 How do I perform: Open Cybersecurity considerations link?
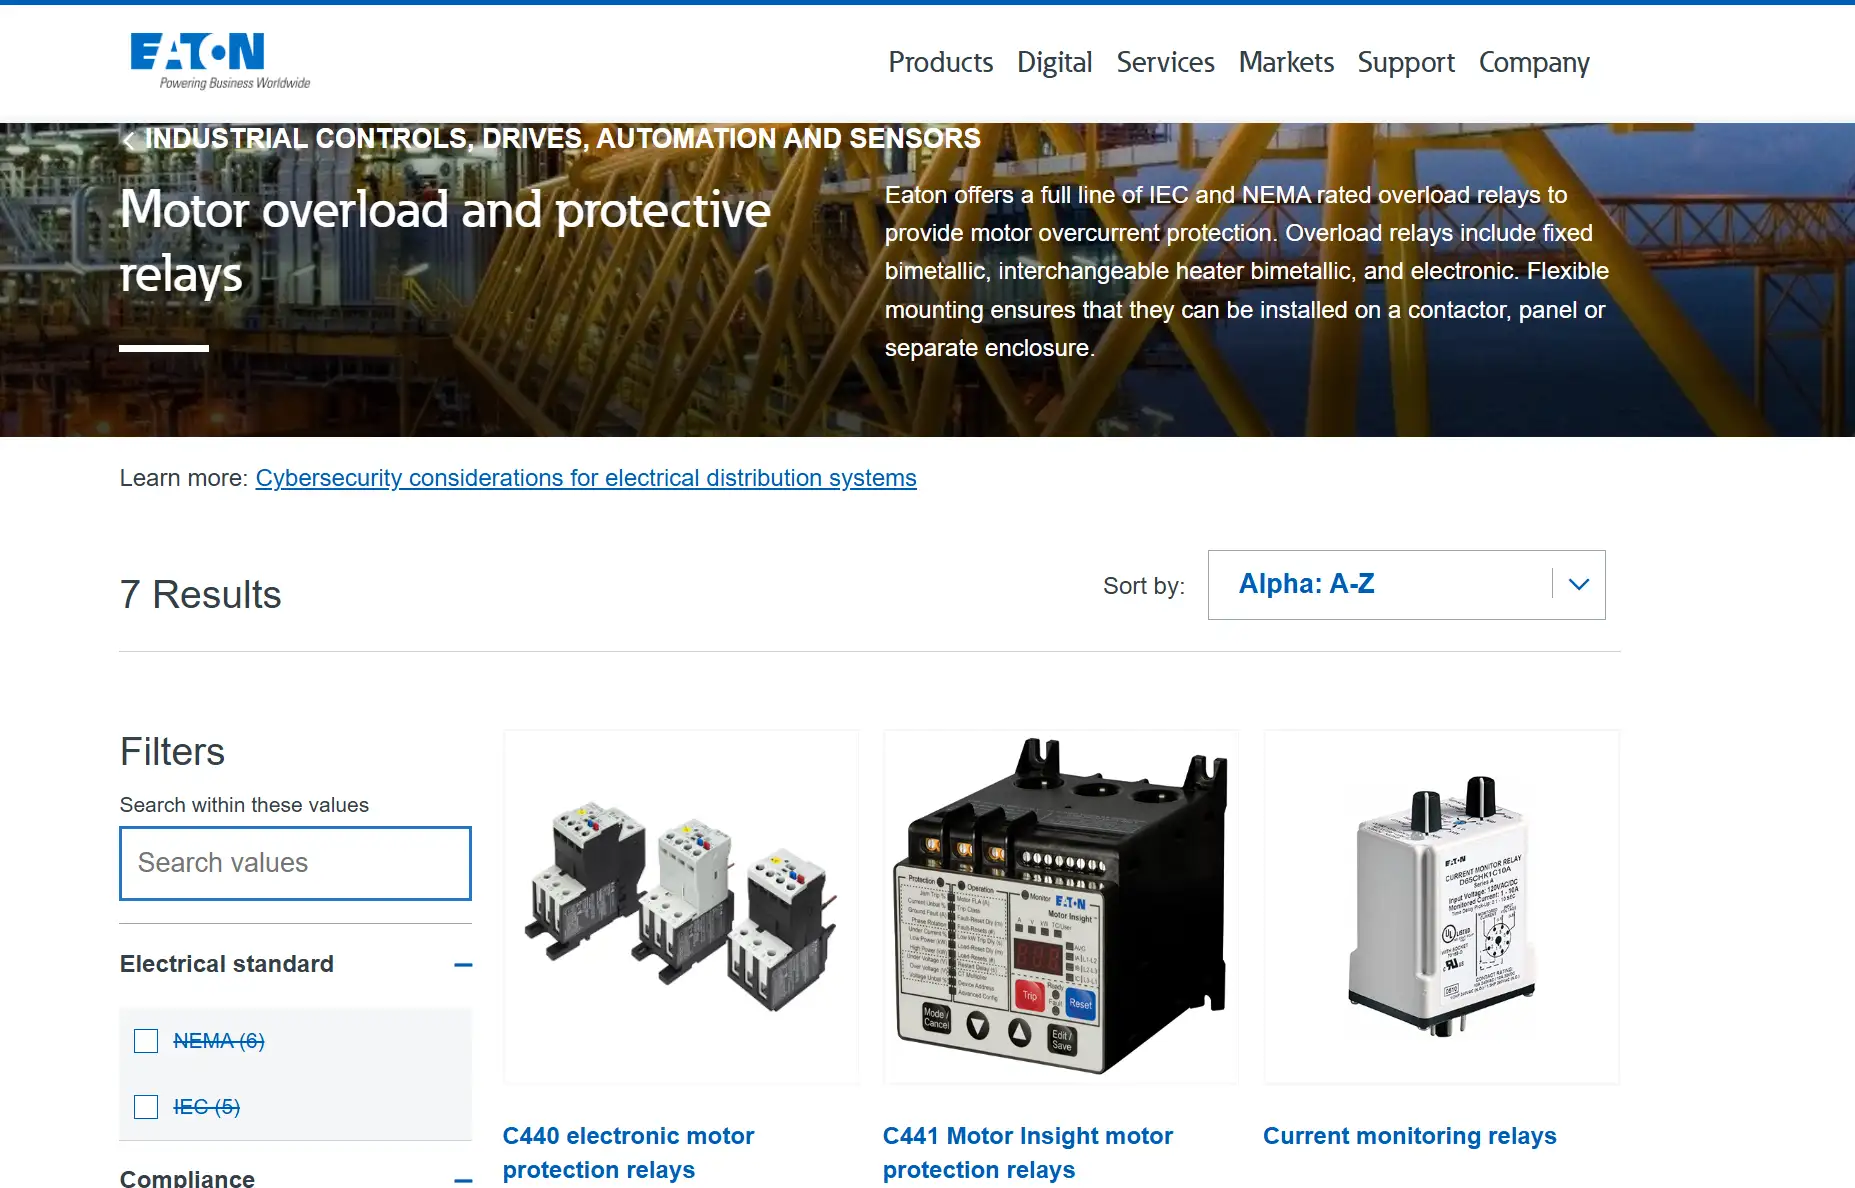click(586, 478)
